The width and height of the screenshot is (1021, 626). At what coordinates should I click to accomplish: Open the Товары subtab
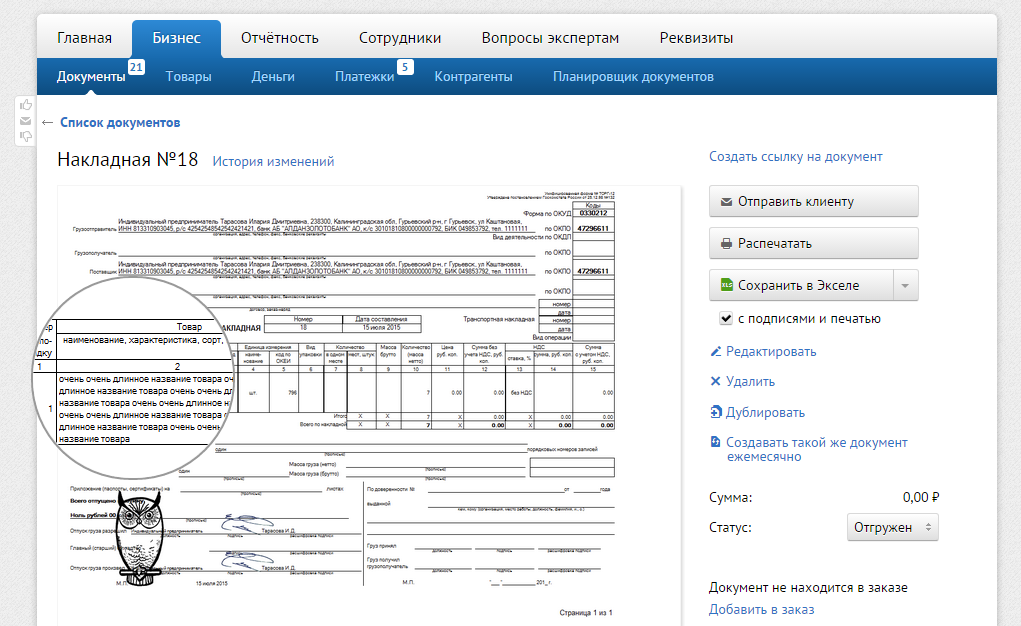pyautogui.click(x=188, y=77)
